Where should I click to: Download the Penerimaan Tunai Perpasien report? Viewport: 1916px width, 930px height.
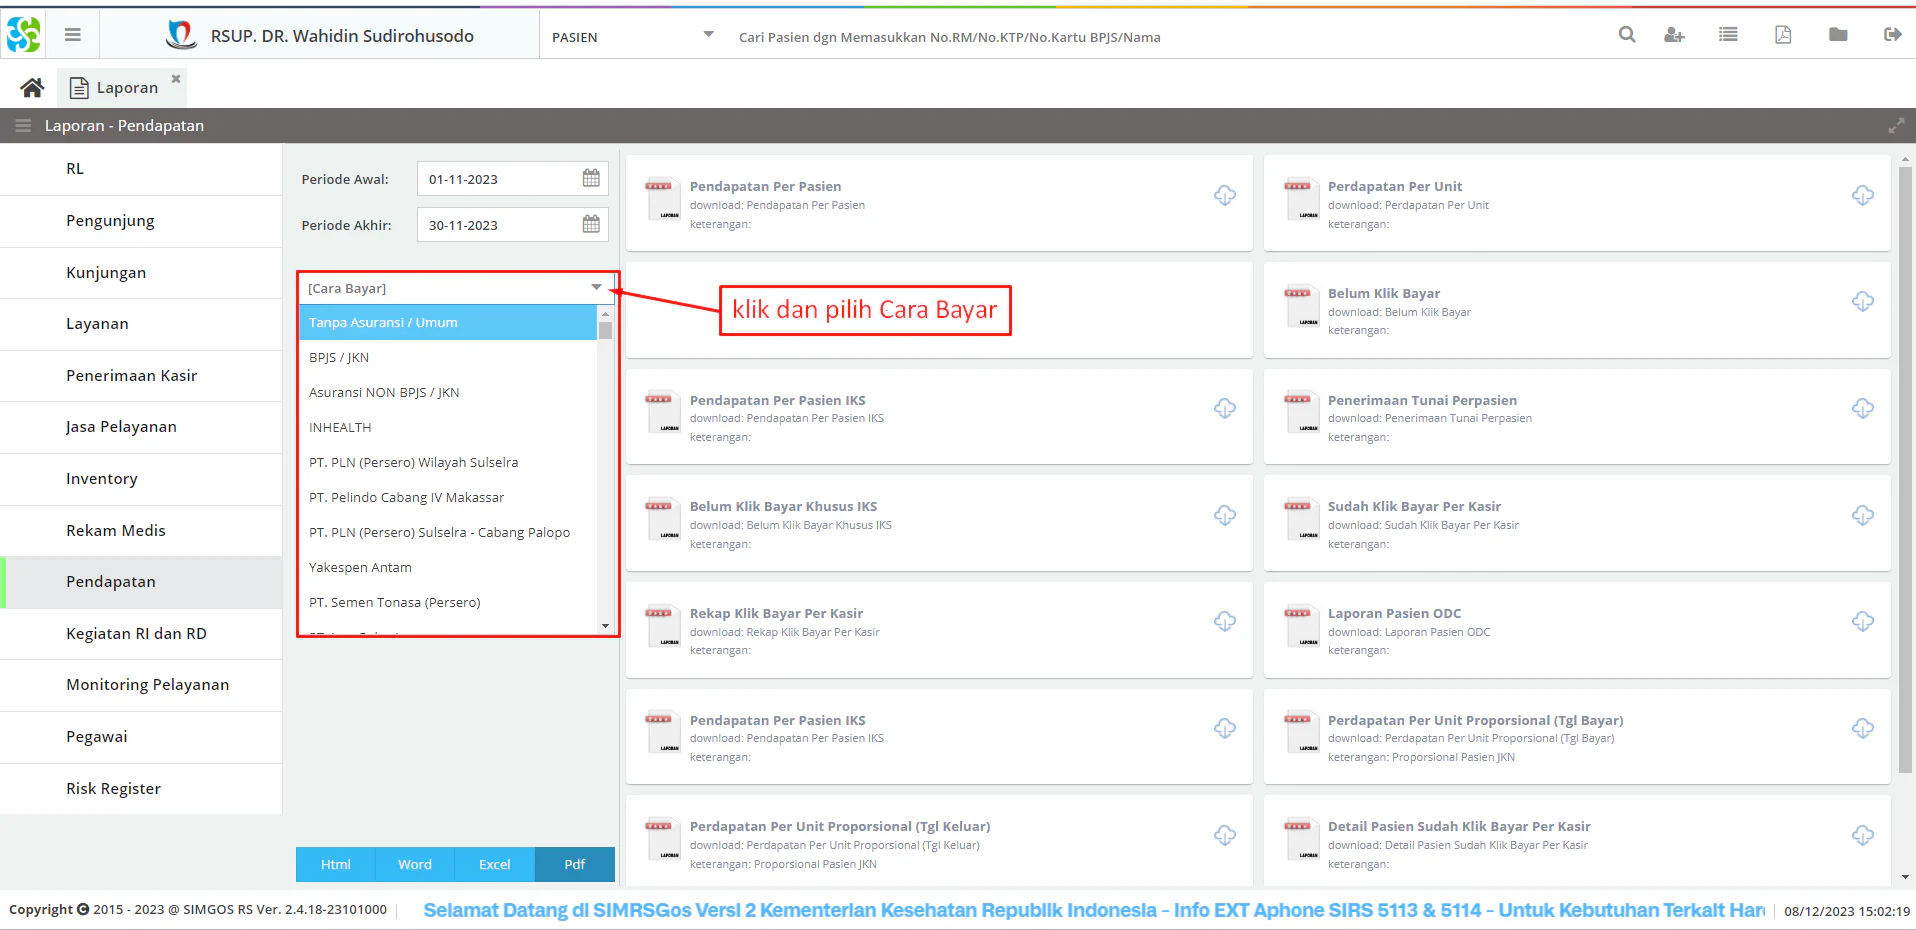1863,408
